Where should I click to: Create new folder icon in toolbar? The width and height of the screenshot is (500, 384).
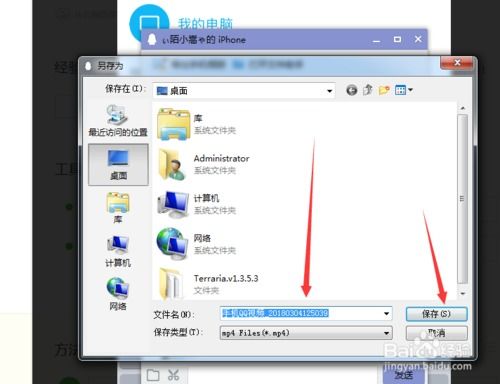pos(384,90)
